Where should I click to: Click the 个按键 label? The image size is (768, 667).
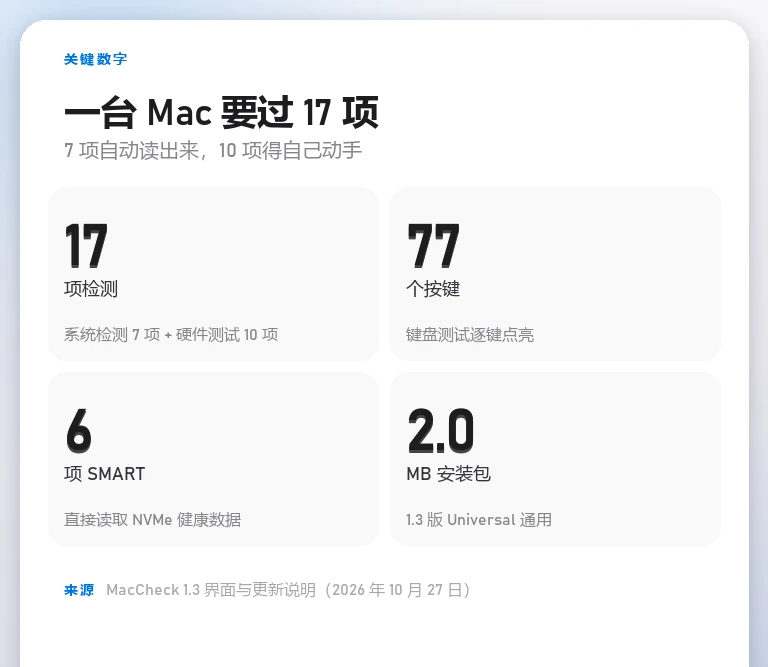pos(433,289)
